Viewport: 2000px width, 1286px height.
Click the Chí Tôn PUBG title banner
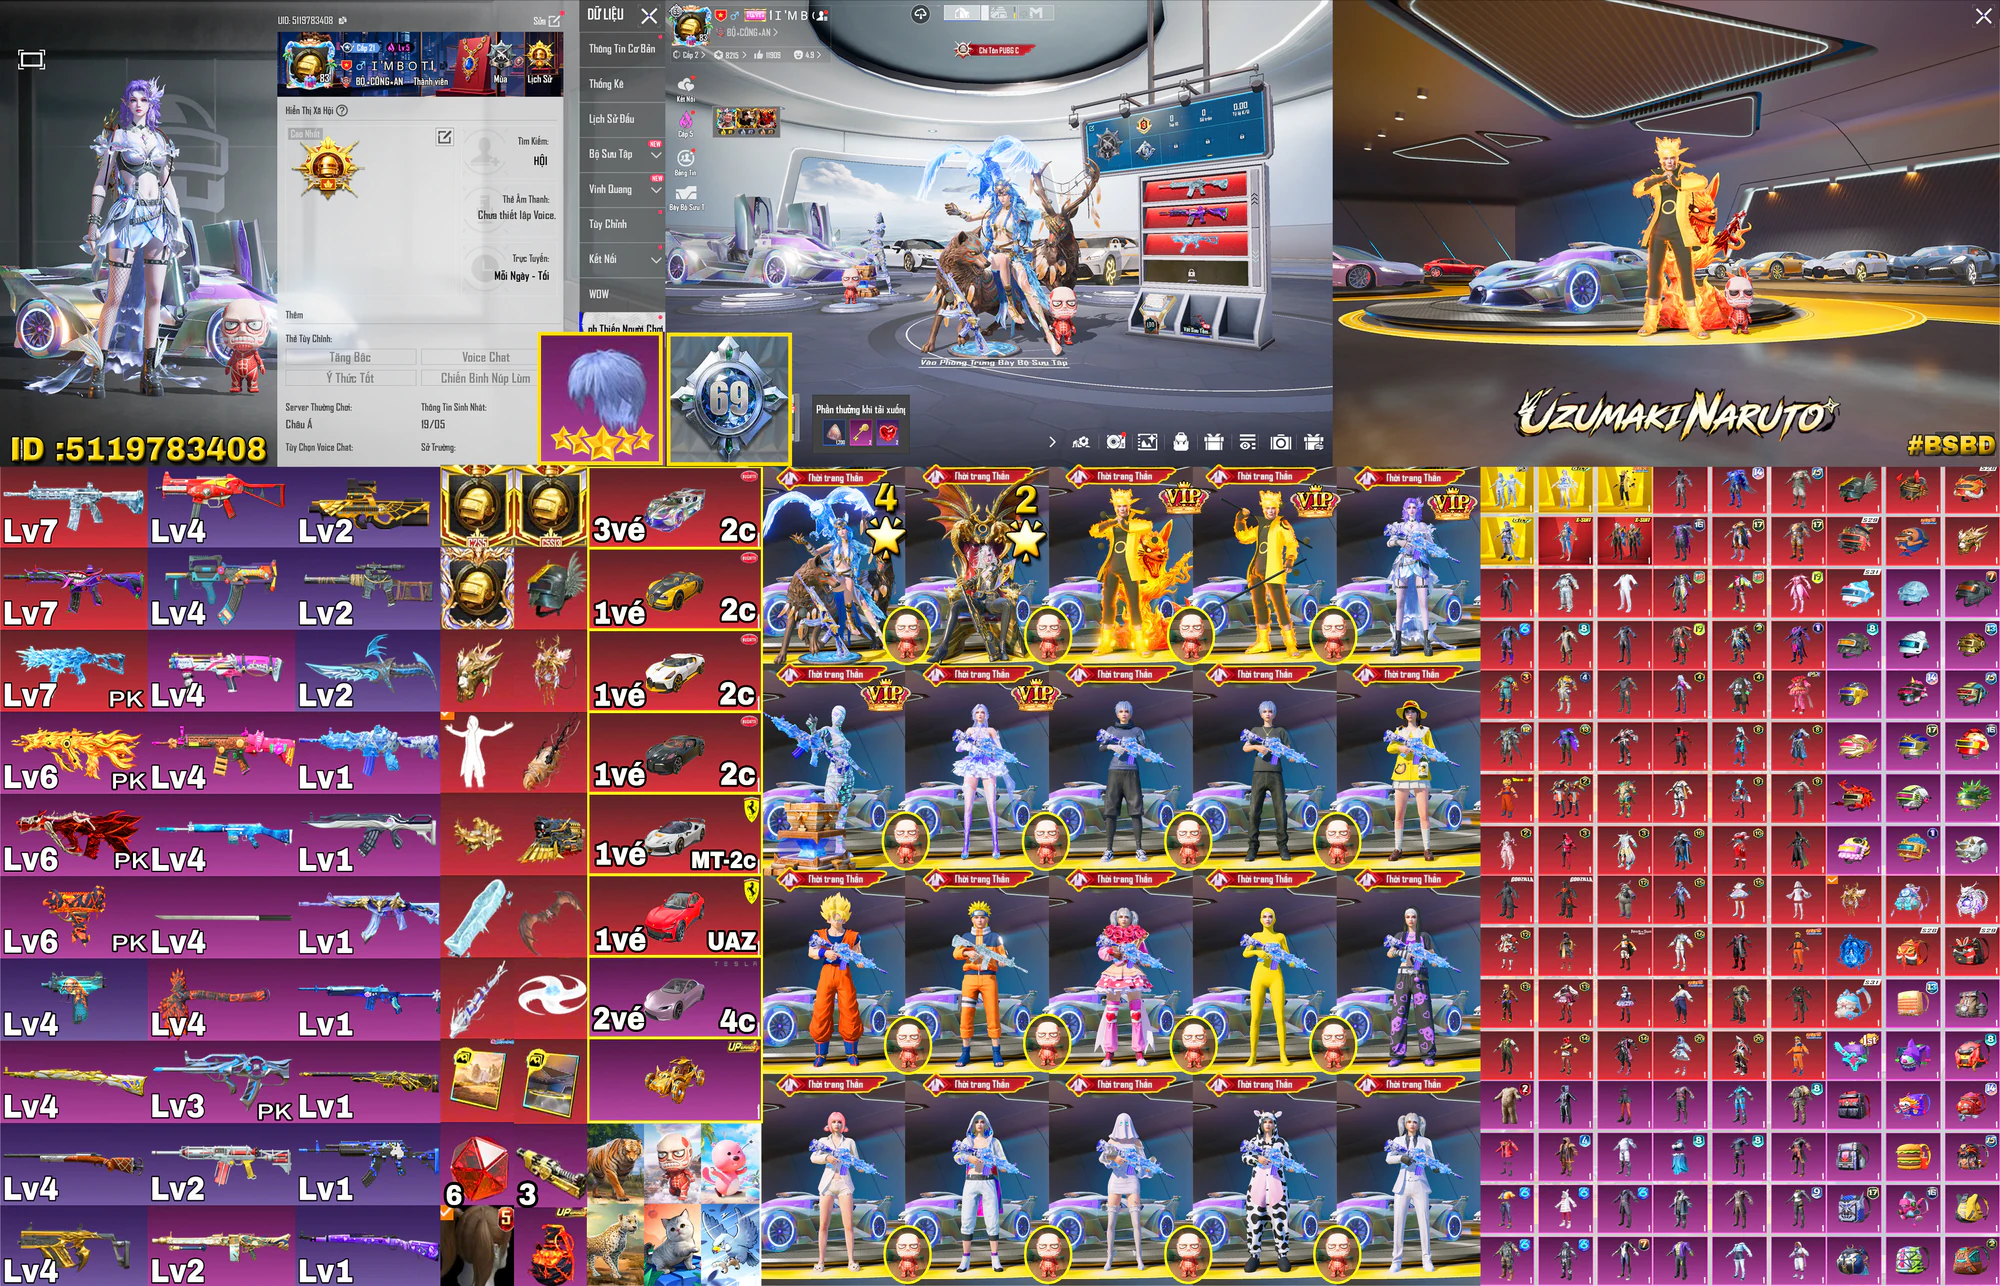tap(994, 50)
